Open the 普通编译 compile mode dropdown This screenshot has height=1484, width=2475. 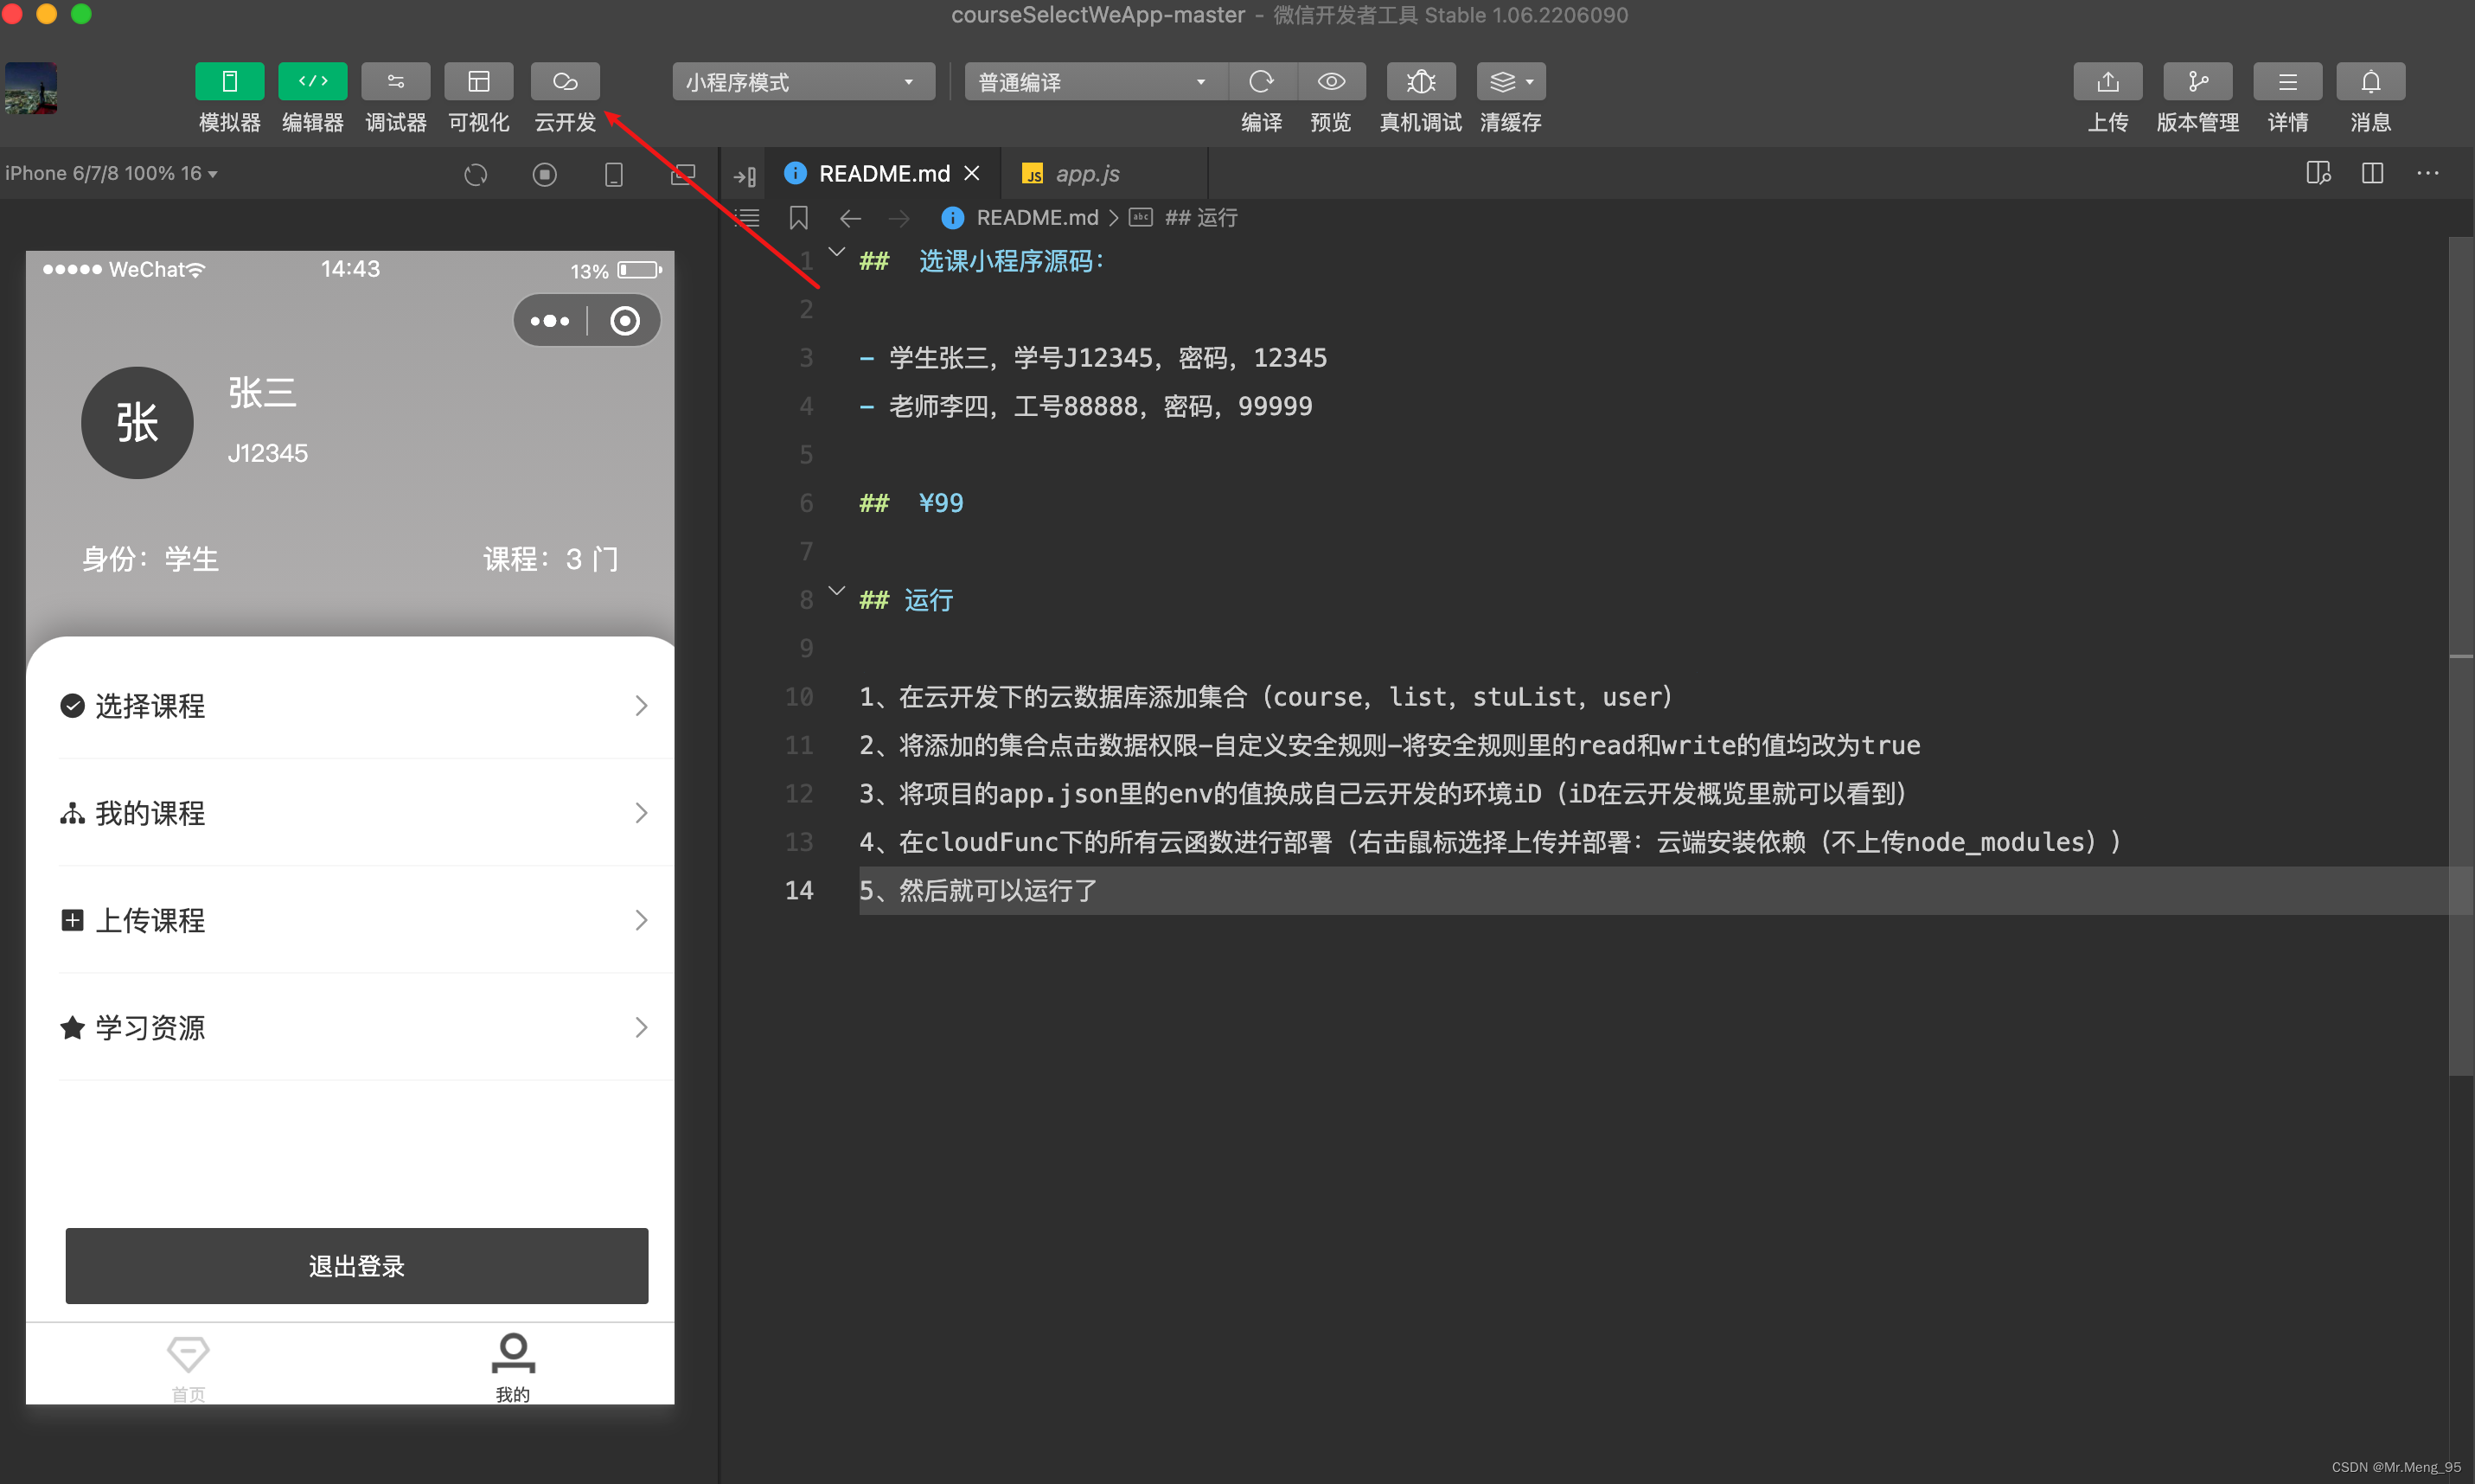click(1095, 82)
